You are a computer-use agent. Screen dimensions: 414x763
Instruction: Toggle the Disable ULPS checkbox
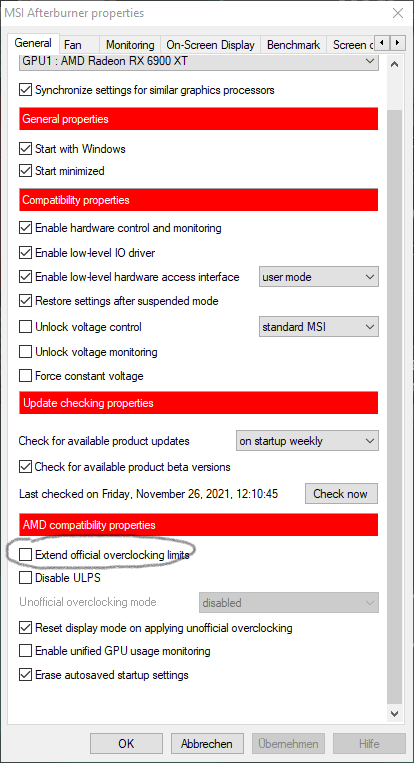(x=25, y=578)
